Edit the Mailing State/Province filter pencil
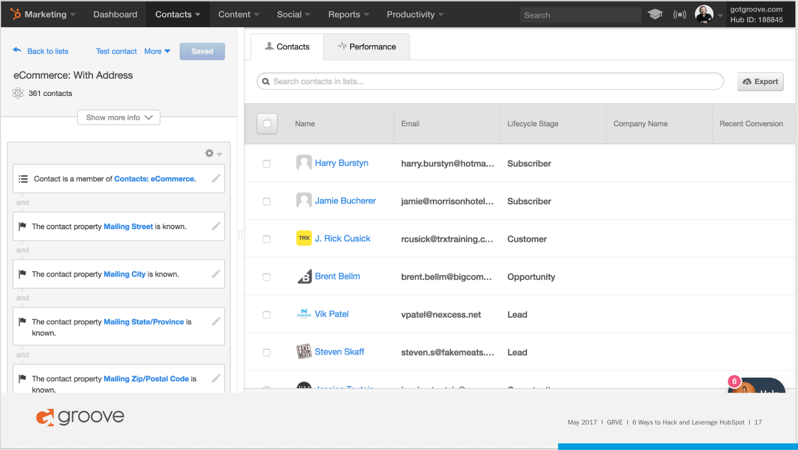Image resolution: width=798 pixels, height=450 pixels. pos(216,321)
